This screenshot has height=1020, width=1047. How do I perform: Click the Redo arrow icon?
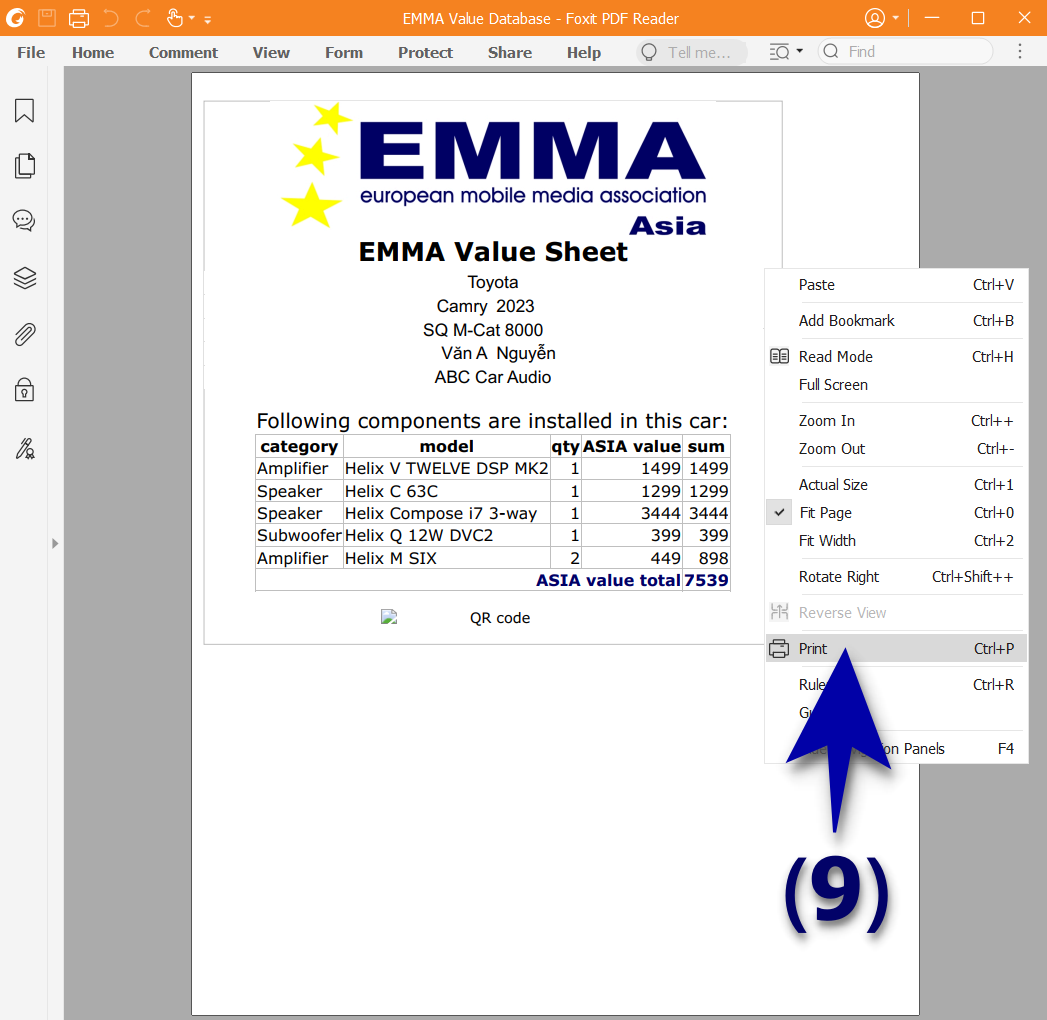pos(143,18)
